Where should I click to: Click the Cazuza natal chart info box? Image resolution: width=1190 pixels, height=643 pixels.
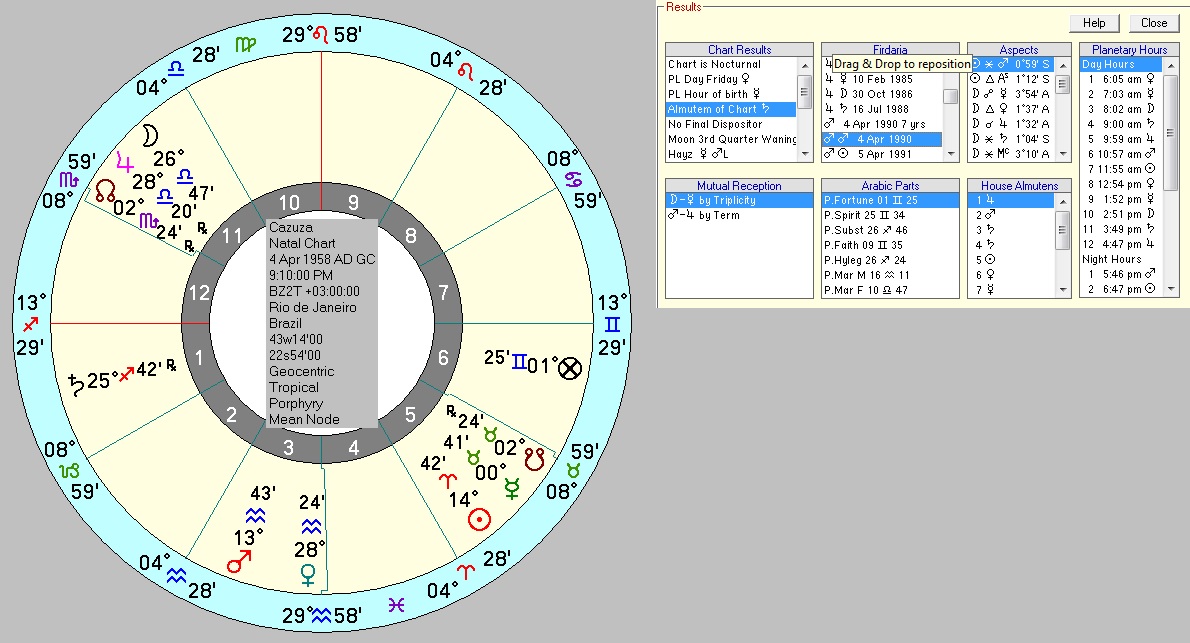[x=322, y=323]
